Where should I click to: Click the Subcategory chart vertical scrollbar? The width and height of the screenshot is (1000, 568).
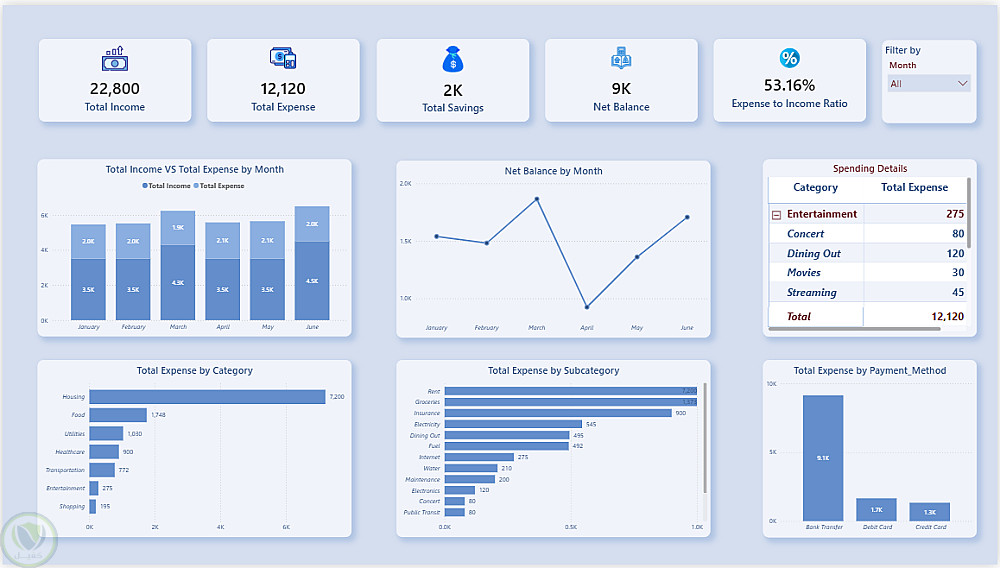coord(705,439)
